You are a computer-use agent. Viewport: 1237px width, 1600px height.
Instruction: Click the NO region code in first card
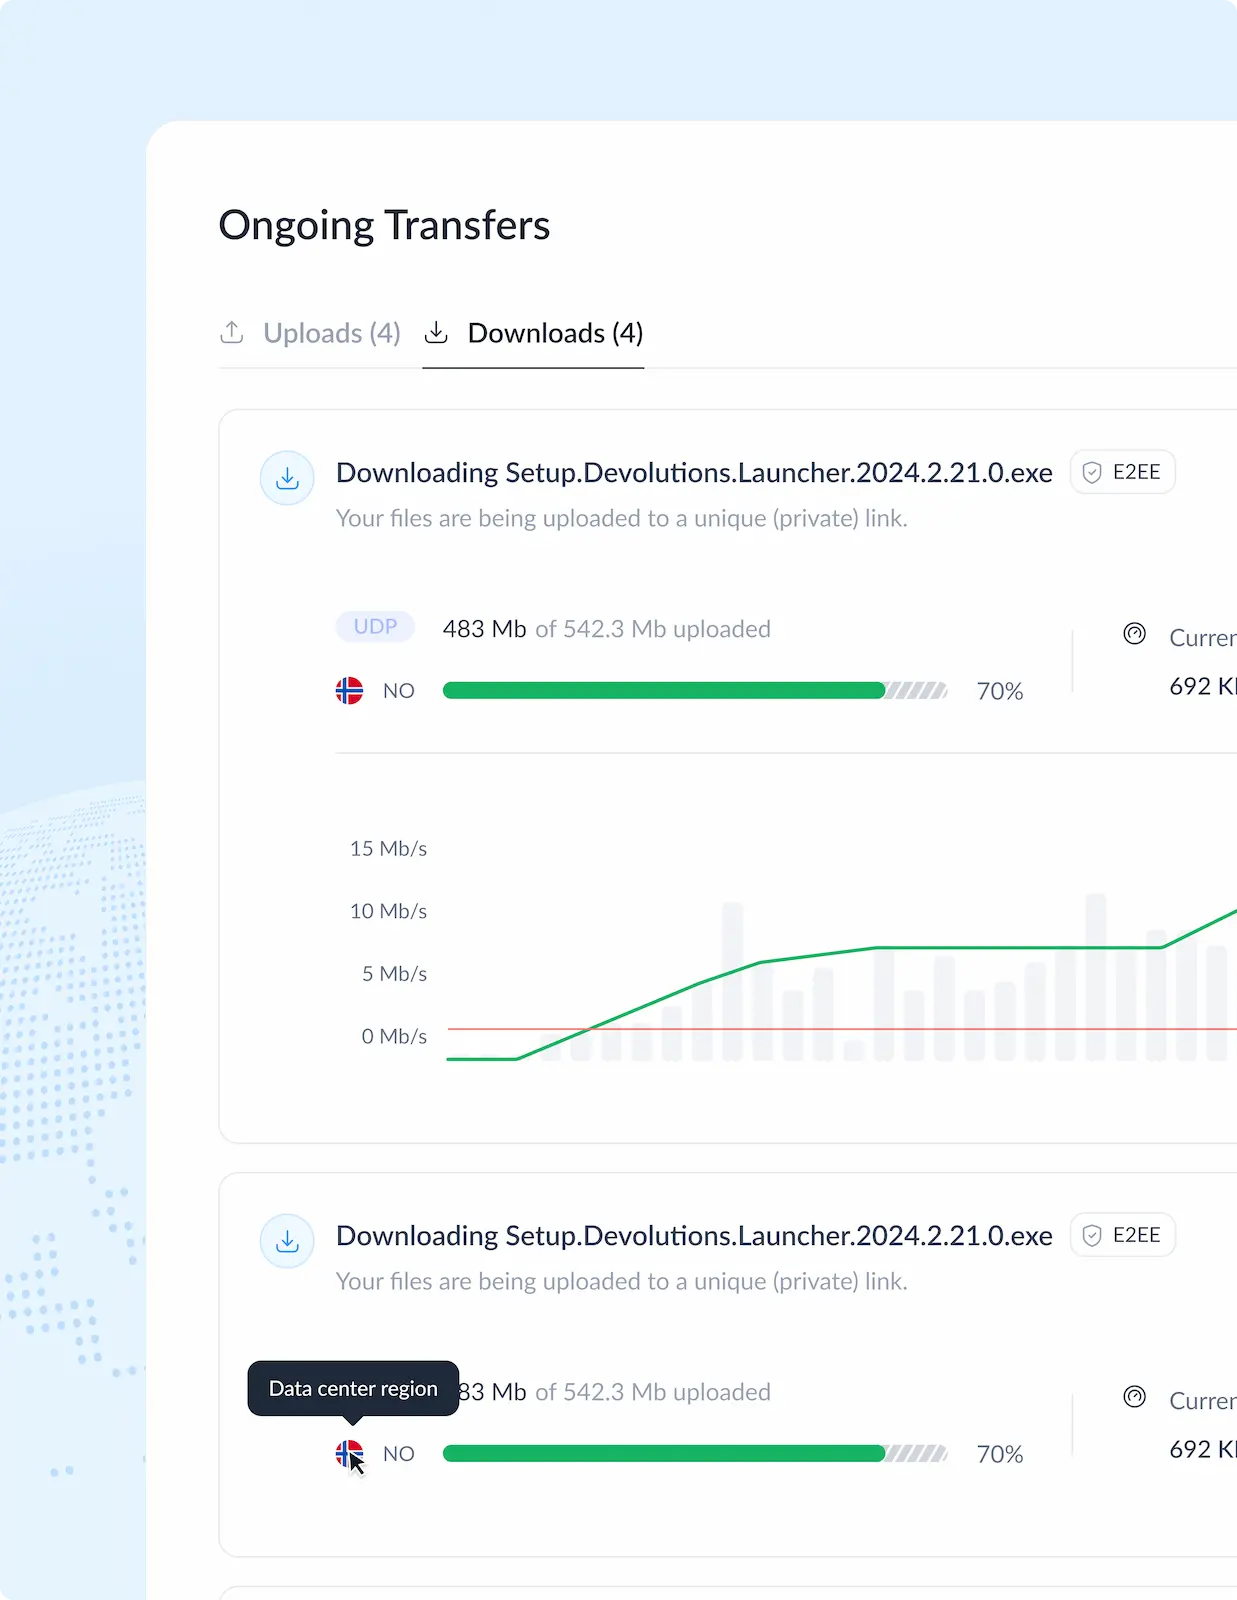[399, 691]
